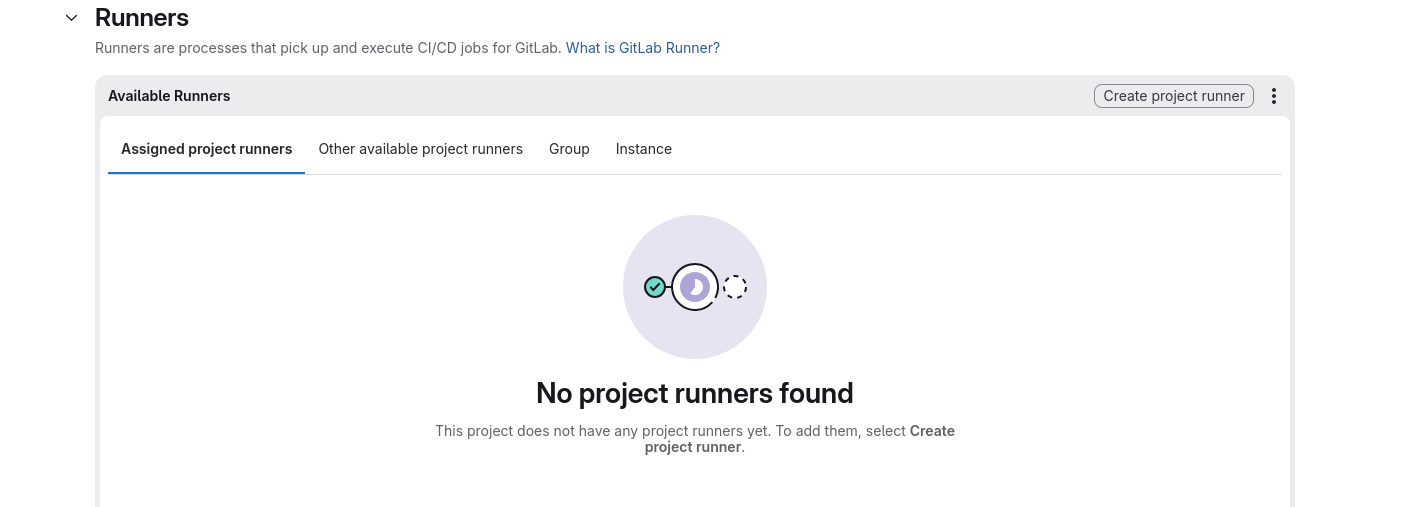Switch to the Group runners tab
Viewport: 1408px width, 507px height.
pos(569,149)
